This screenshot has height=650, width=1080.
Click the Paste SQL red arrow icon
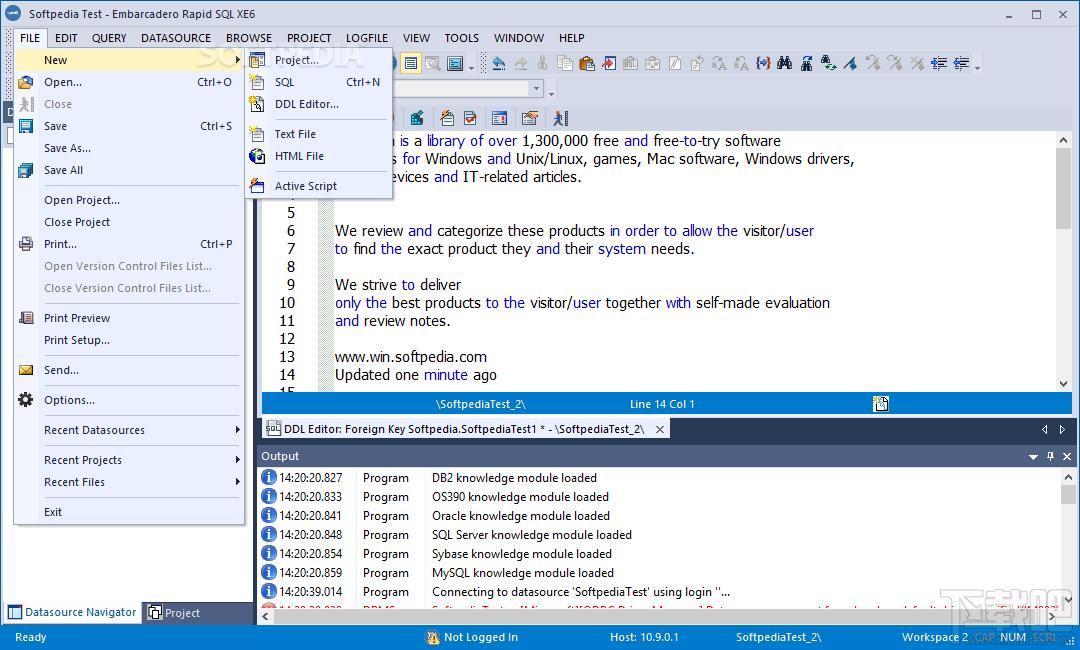click(608, 63)
